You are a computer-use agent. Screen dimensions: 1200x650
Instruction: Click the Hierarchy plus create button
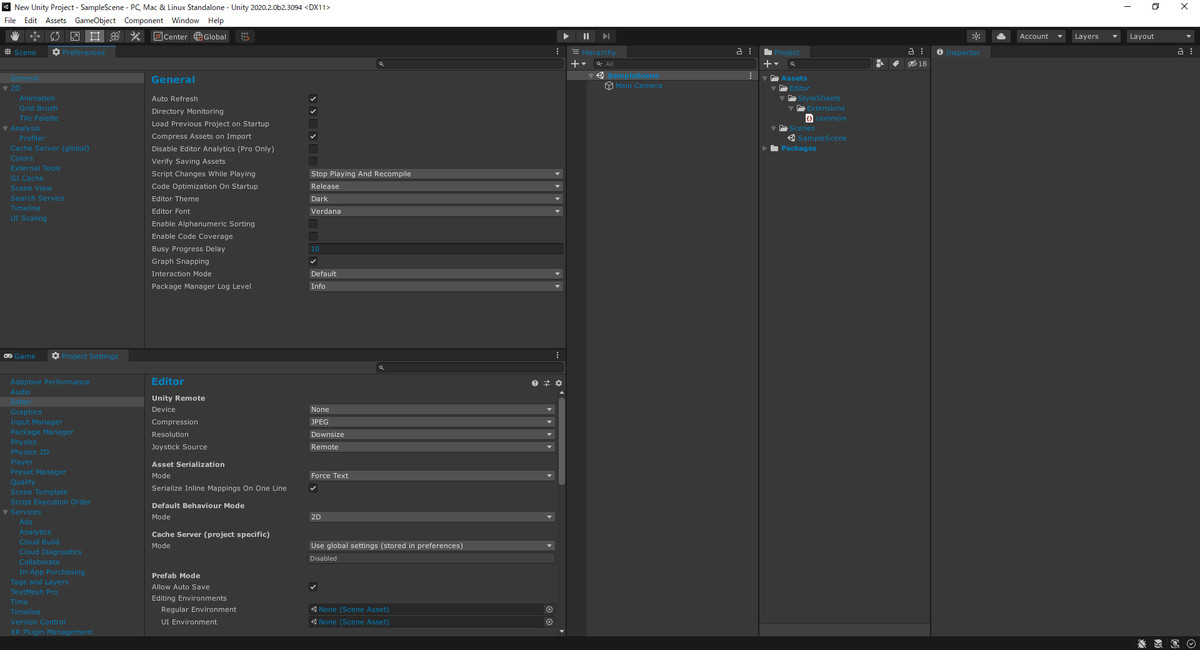(x=578, y=63)
